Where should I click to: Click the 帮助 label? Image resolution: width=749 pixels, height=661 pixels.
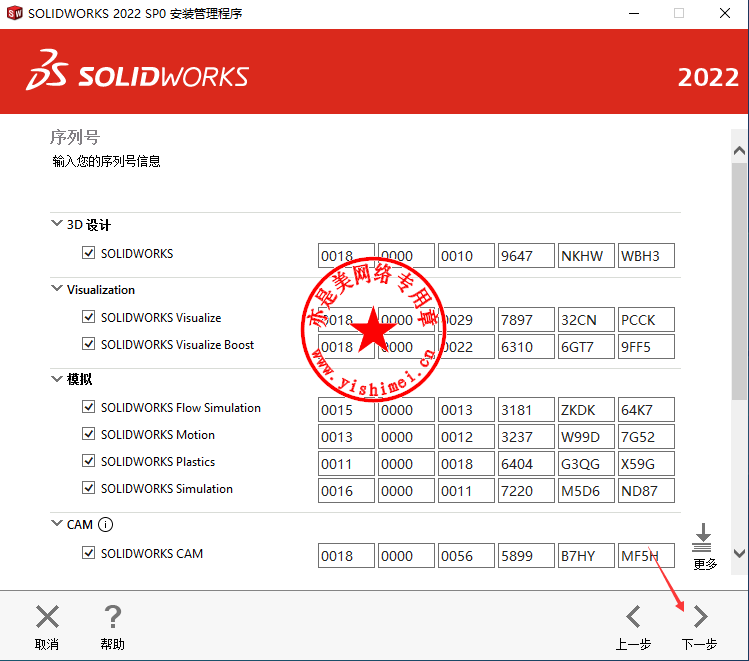click(x=113, y=644)
